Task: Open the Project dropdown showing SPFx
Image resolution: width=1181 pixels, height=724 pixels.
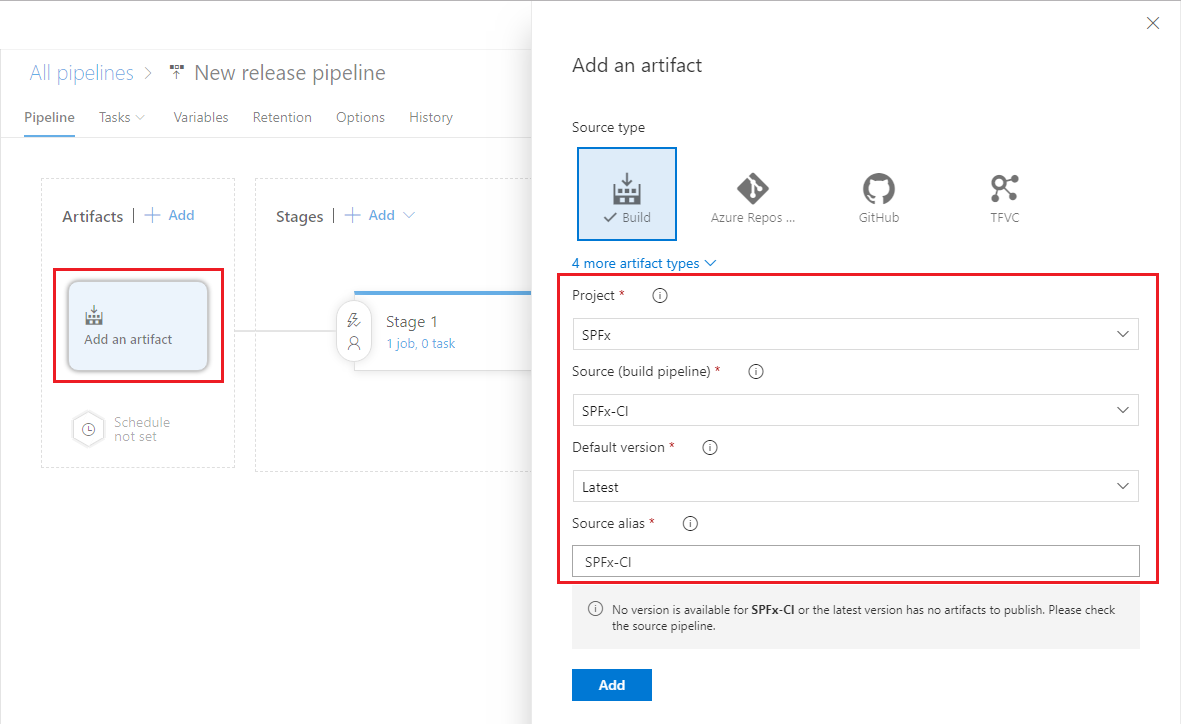Action: click(x=855, y=334)
